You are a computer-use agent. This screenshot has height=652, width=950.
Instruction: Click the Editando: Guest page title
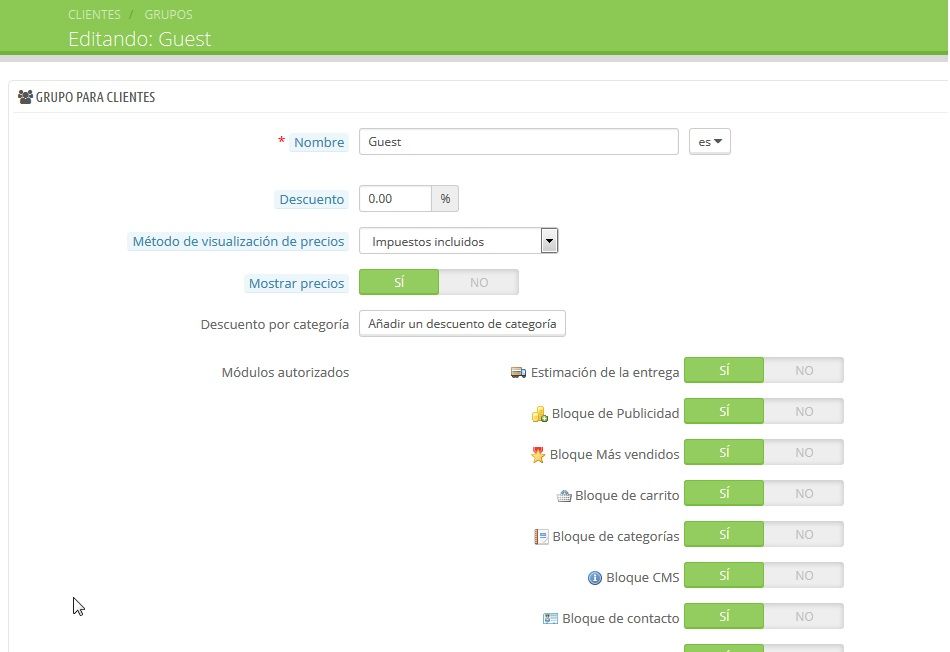[x=139, y=39]
